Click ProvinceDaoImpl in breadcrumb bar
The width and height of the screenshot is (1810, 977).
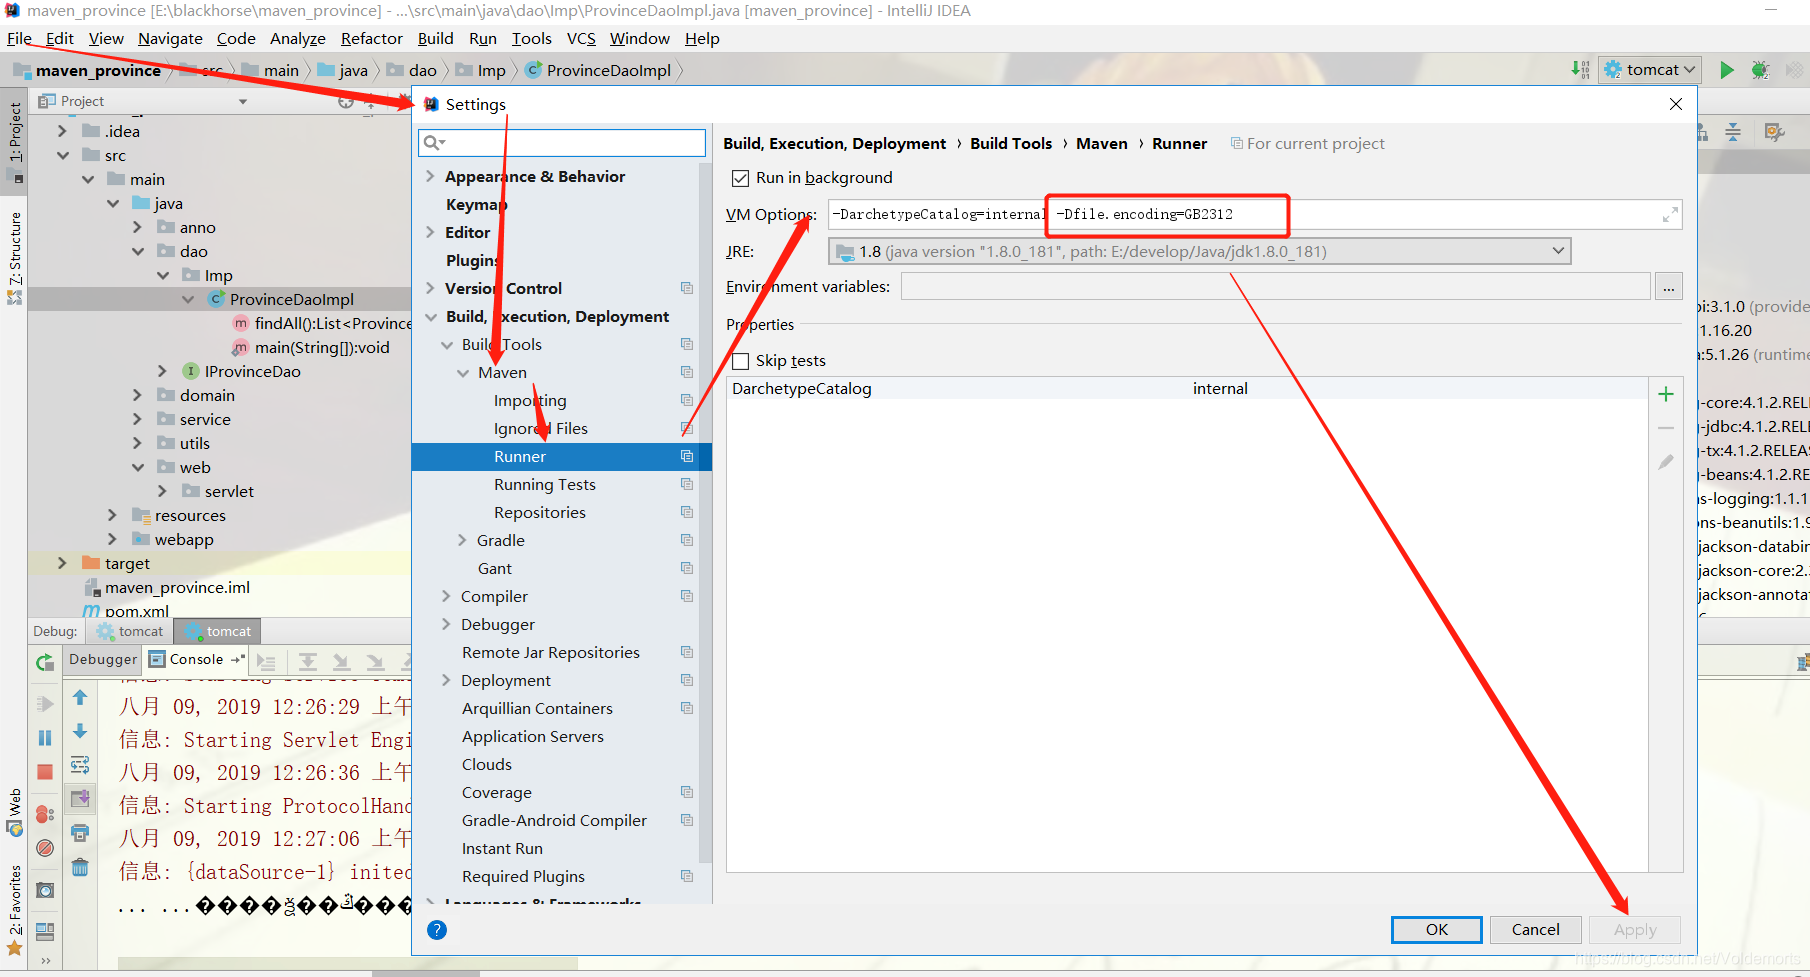[608, 70]
